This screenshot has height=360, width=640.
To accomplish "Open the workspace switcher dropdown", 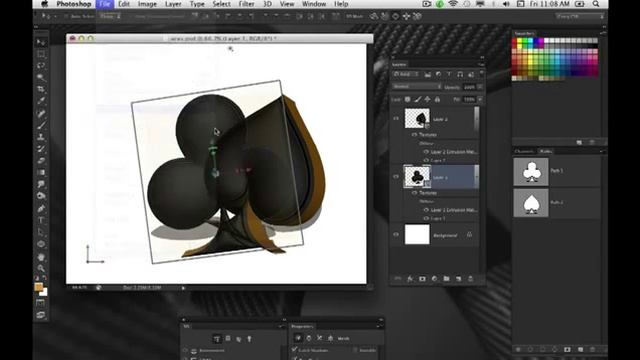I will [x=580, y=16].
